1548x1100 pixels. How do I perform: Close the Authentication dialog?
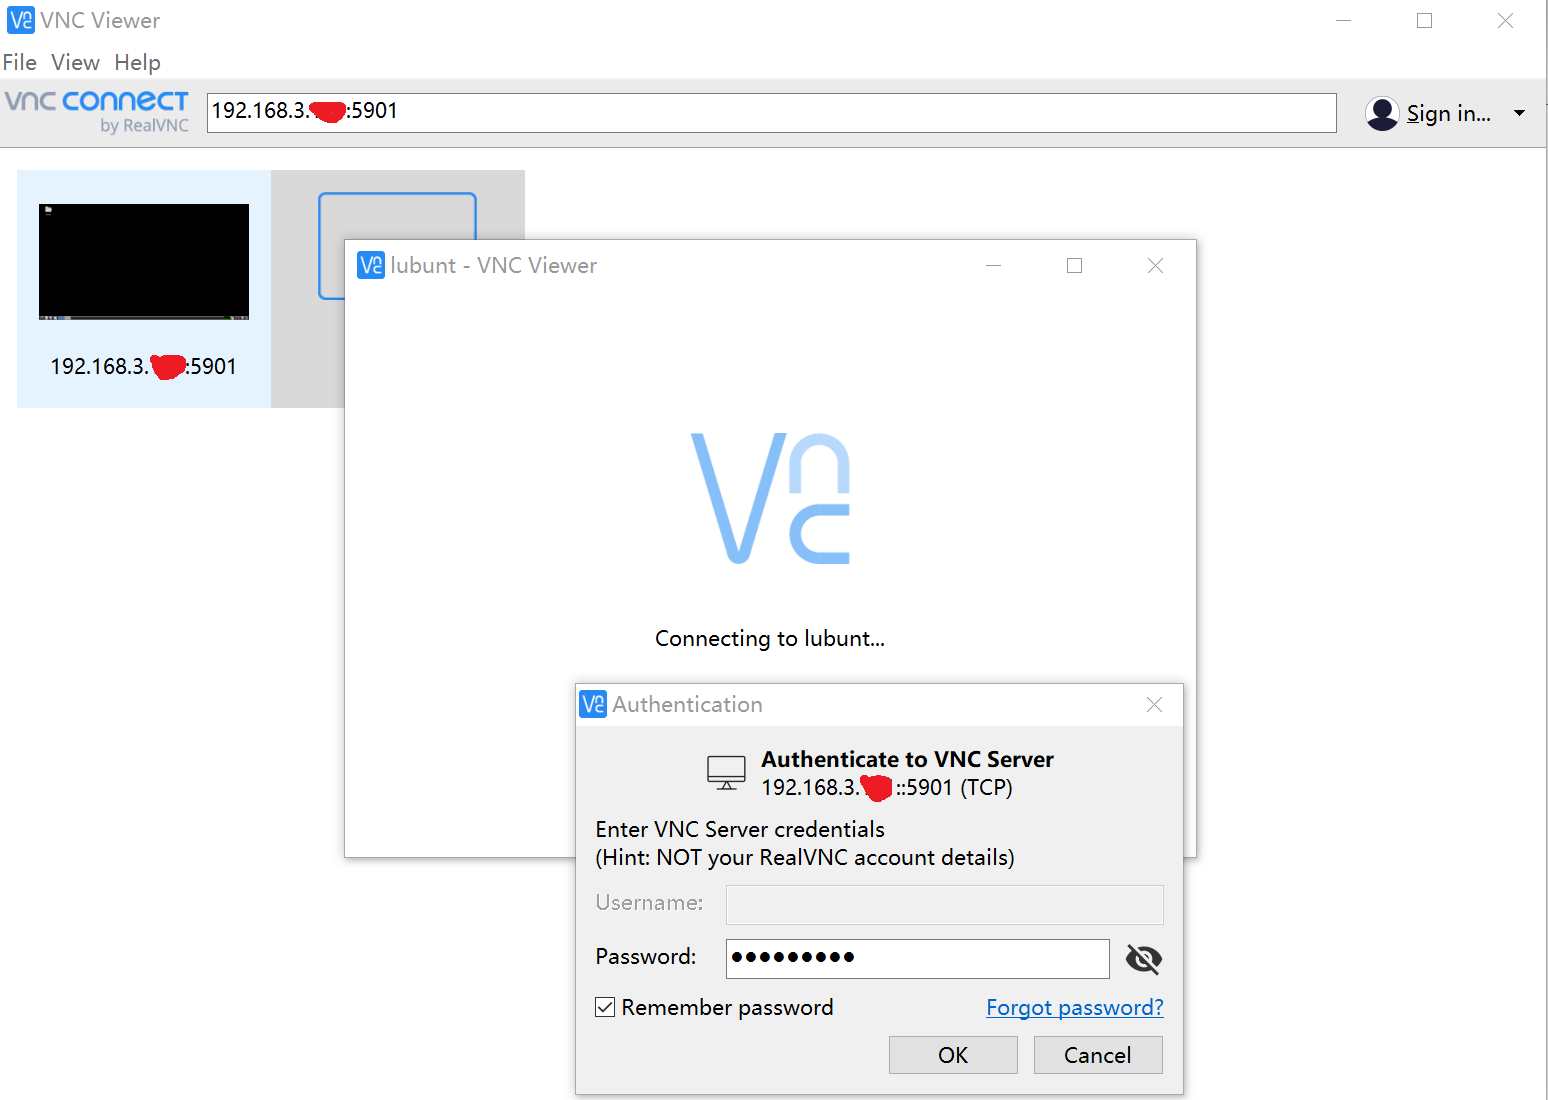[x=1154, y=704]
